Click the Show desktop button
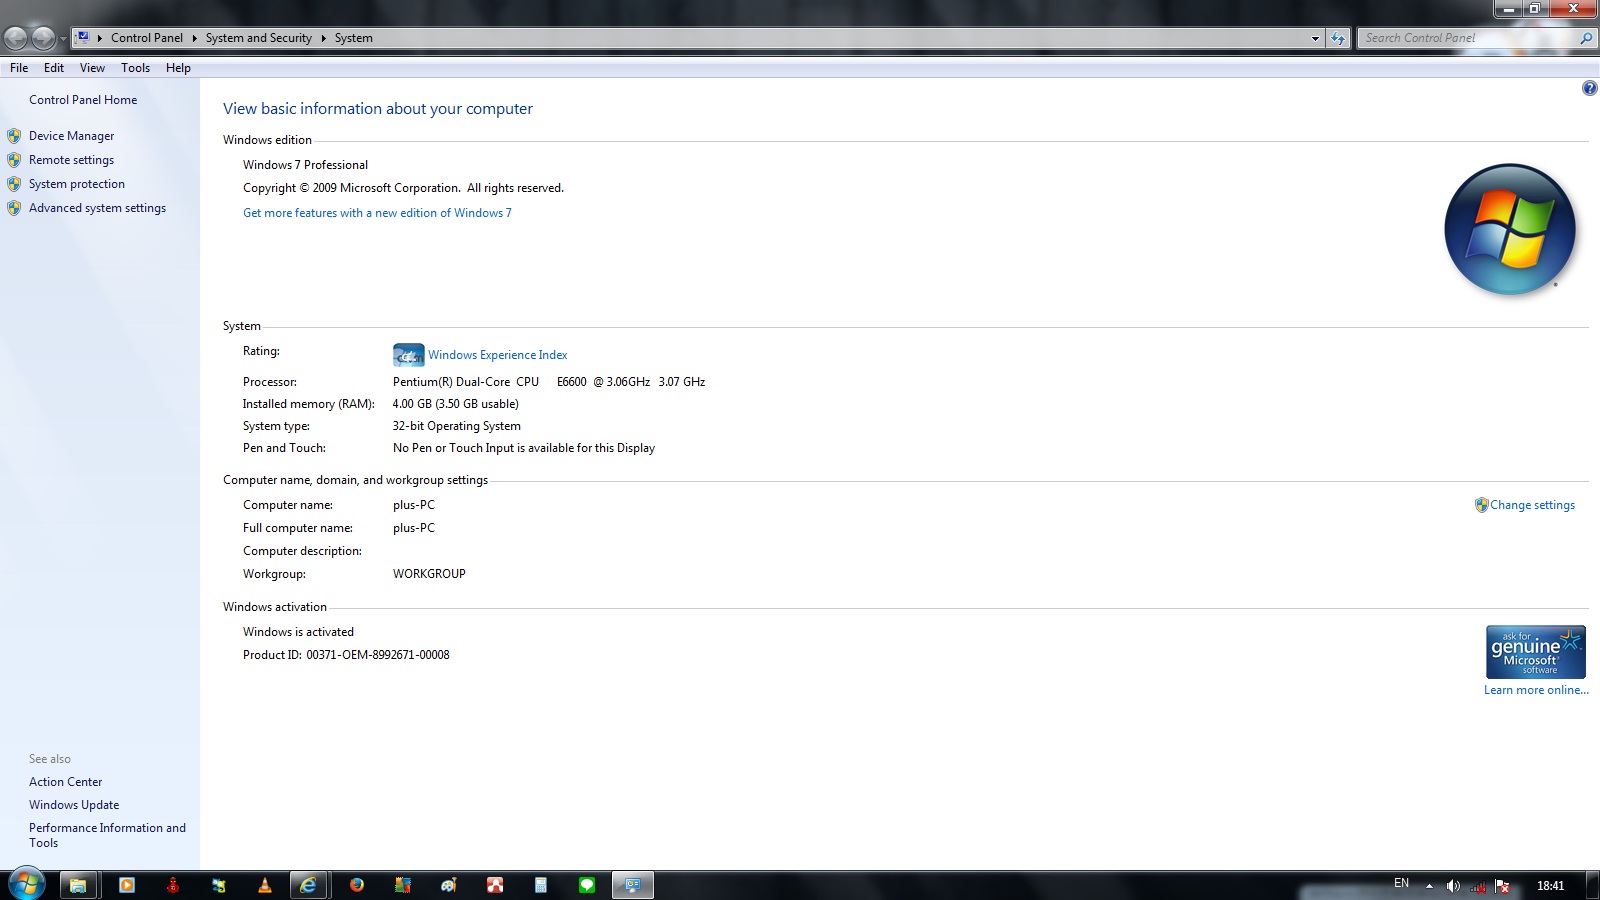Screen dimensions: 1600x900 (x=1593, y=885)
